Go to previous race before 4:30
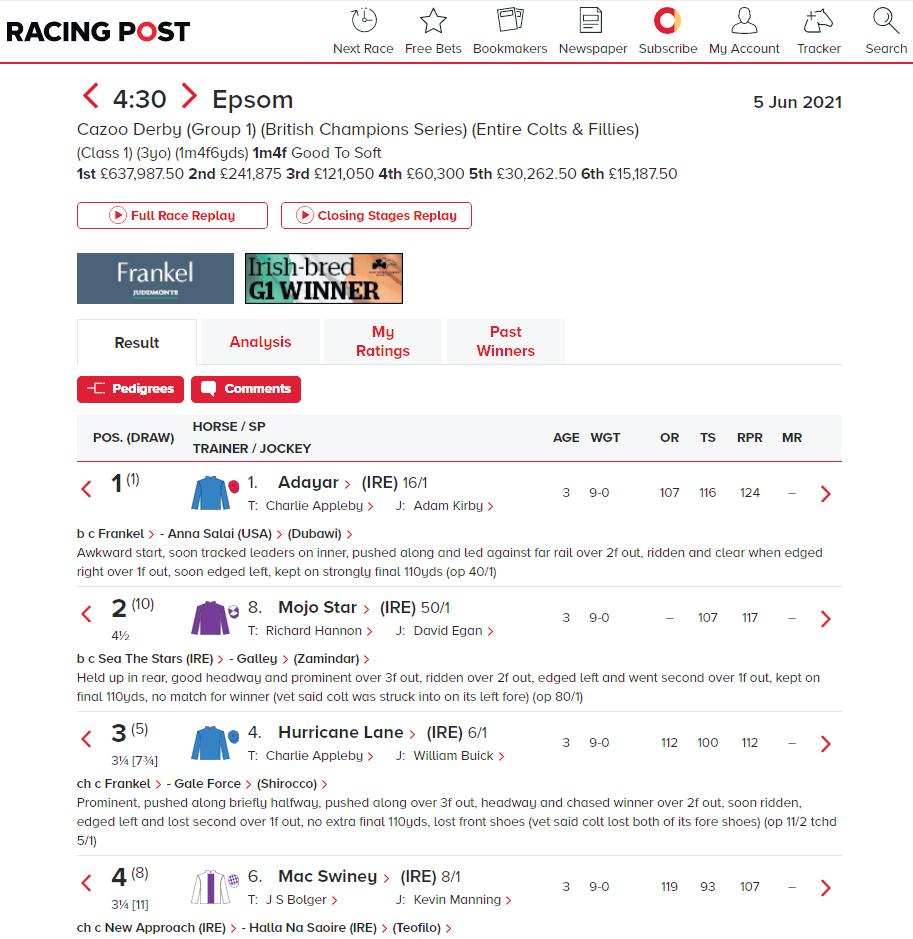Viewport: 913px width, 939px height. point(90,96)
